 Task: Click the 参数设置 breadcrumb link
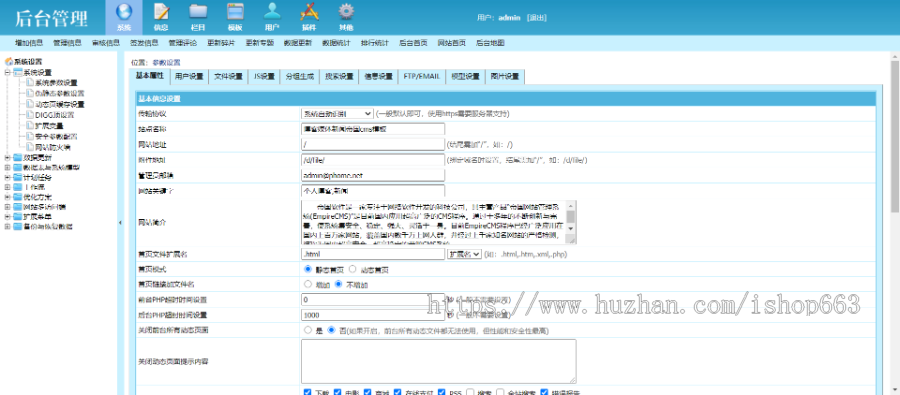[166, 63]
